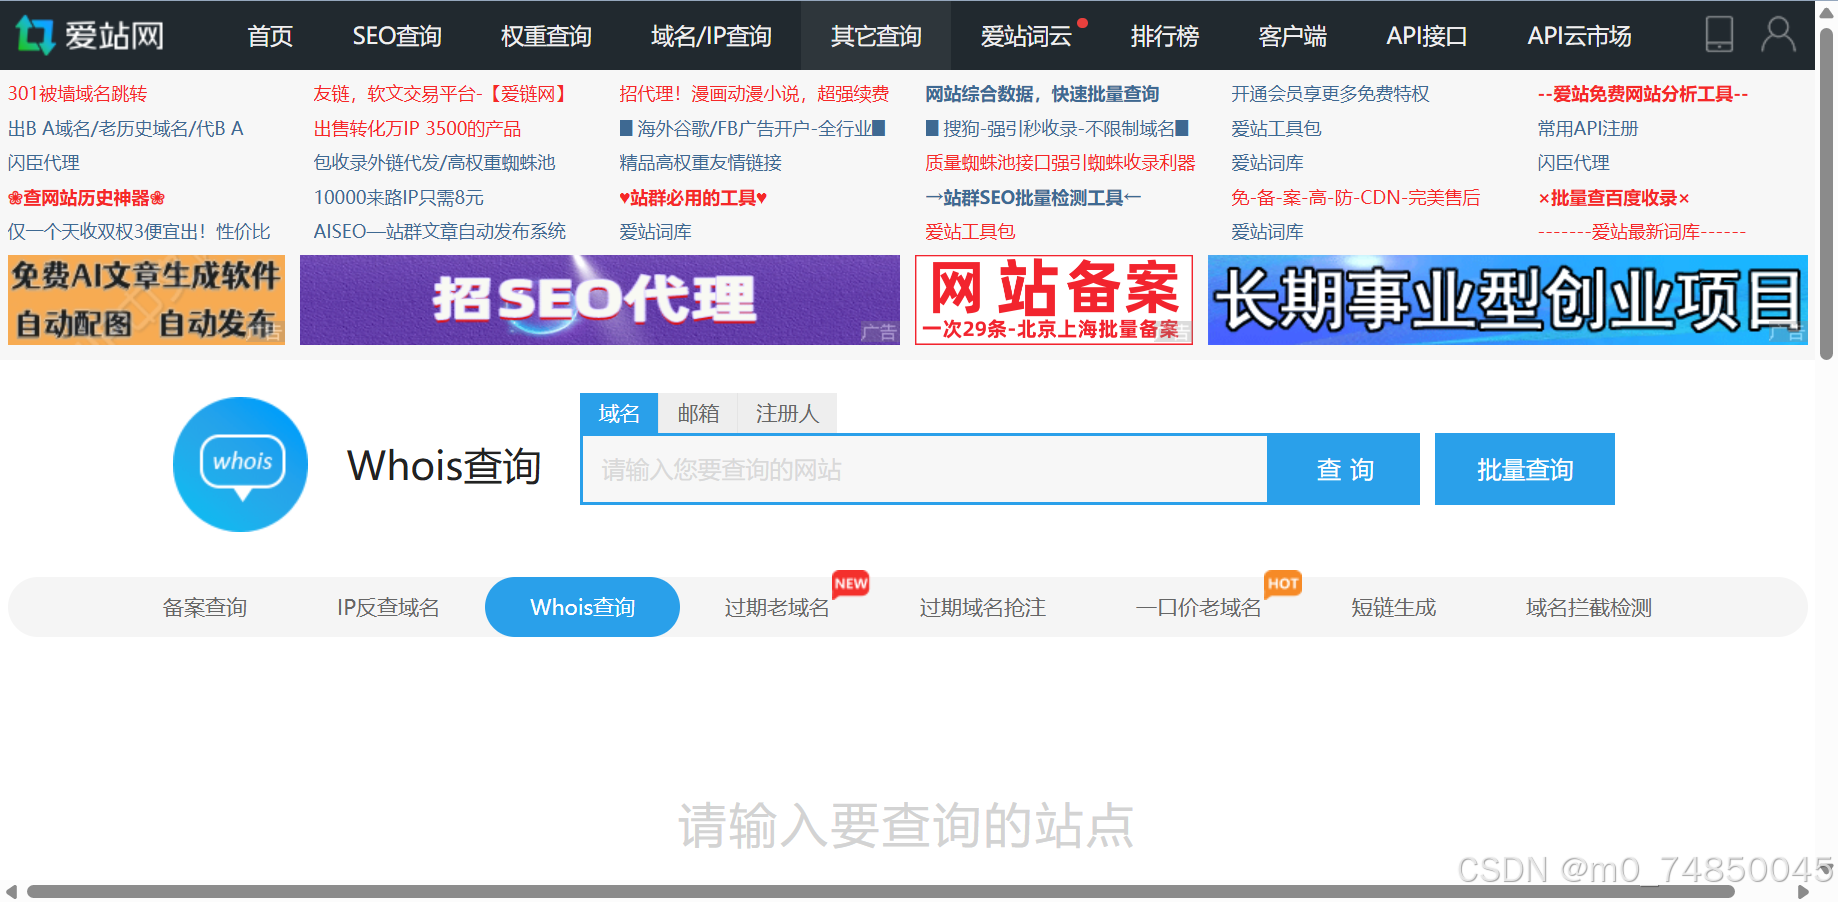Click the vertical scrollbar thumb

click(1826, 194)
